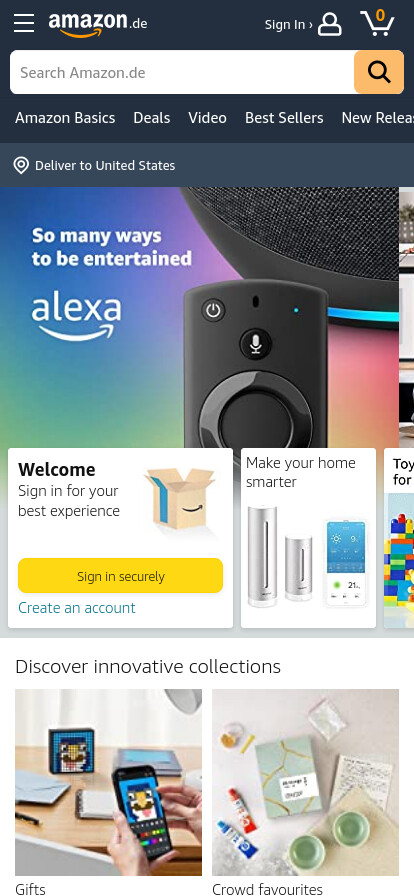414x896 pixels.
Task: View the shopping cart
Action: (x=377, y=23)
